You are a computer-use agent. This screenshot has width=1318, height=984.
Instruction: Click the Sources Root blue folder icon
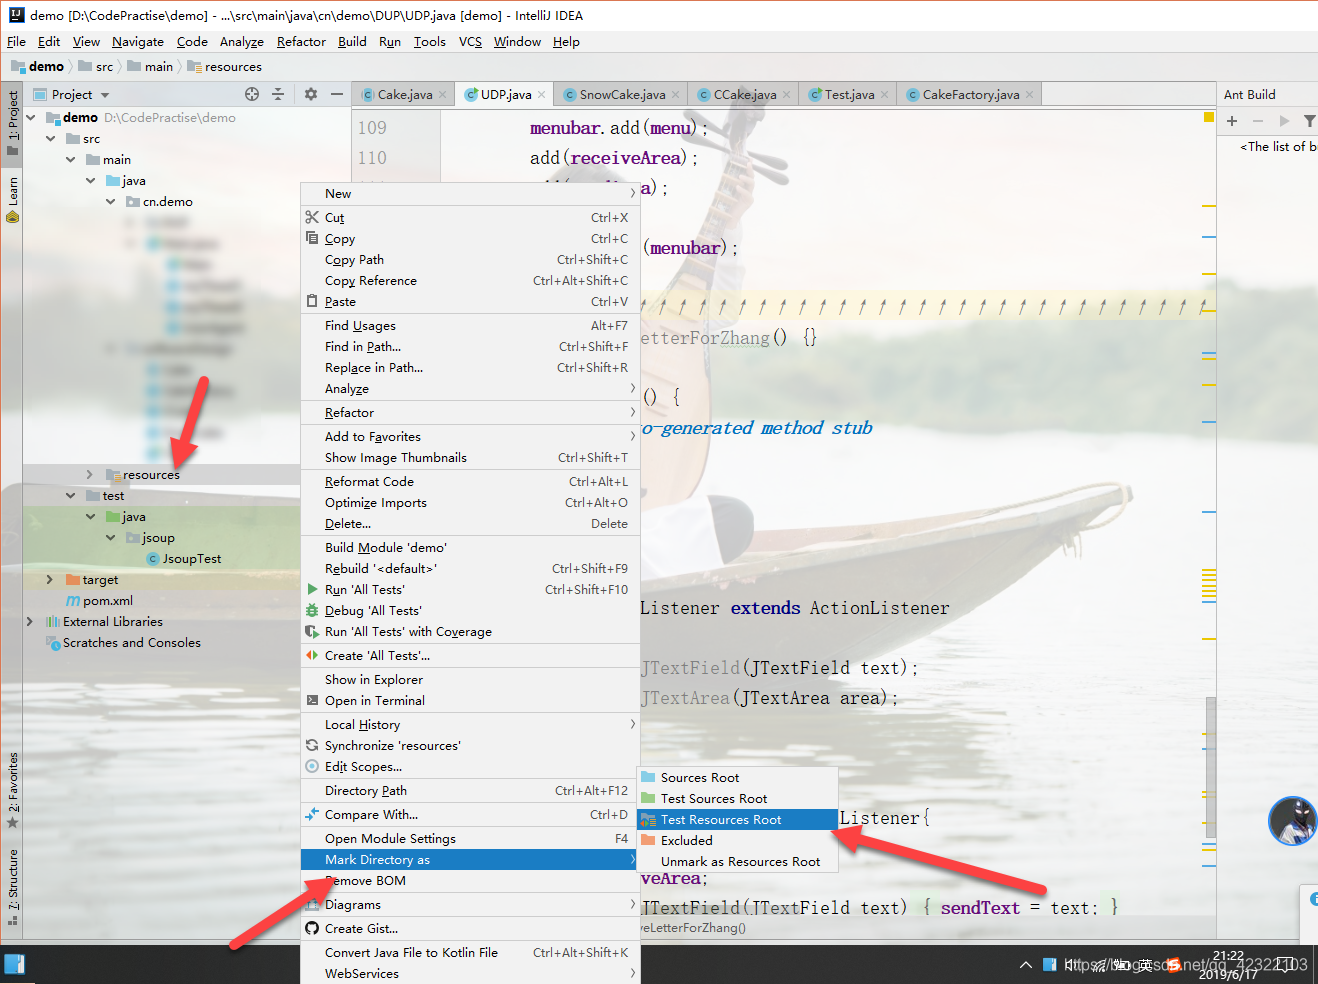click(x=648, y=777)
